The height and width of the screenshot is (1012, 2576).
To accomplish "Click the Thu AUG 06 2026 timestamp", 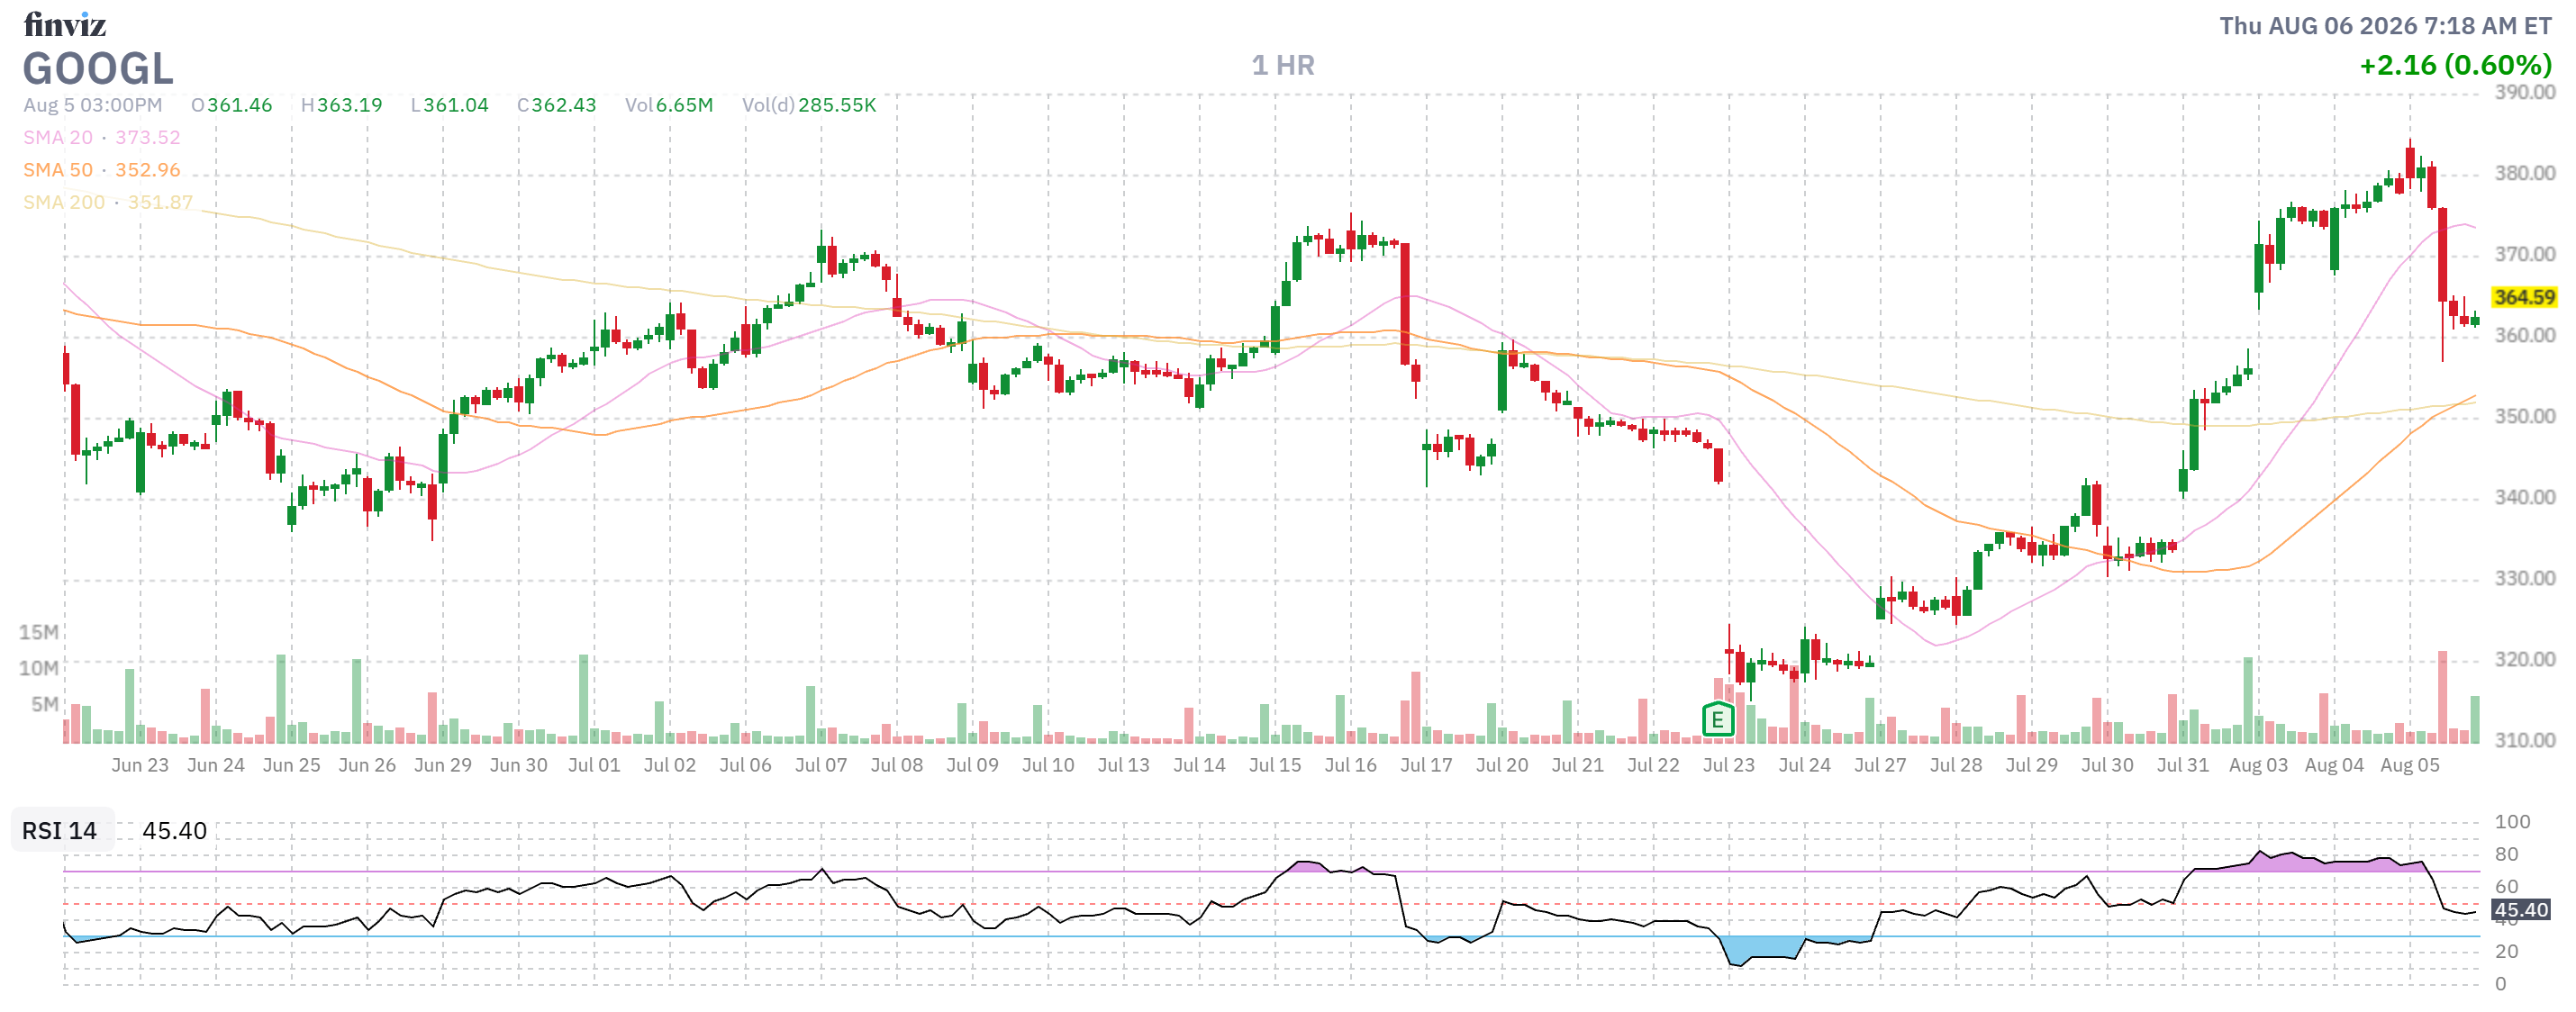I will (2385, 25).
